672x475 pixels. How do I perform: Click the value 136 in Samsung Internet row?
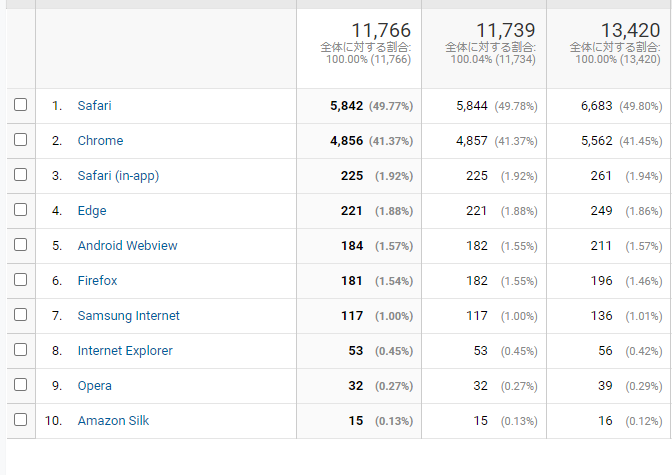pos(601,316)
